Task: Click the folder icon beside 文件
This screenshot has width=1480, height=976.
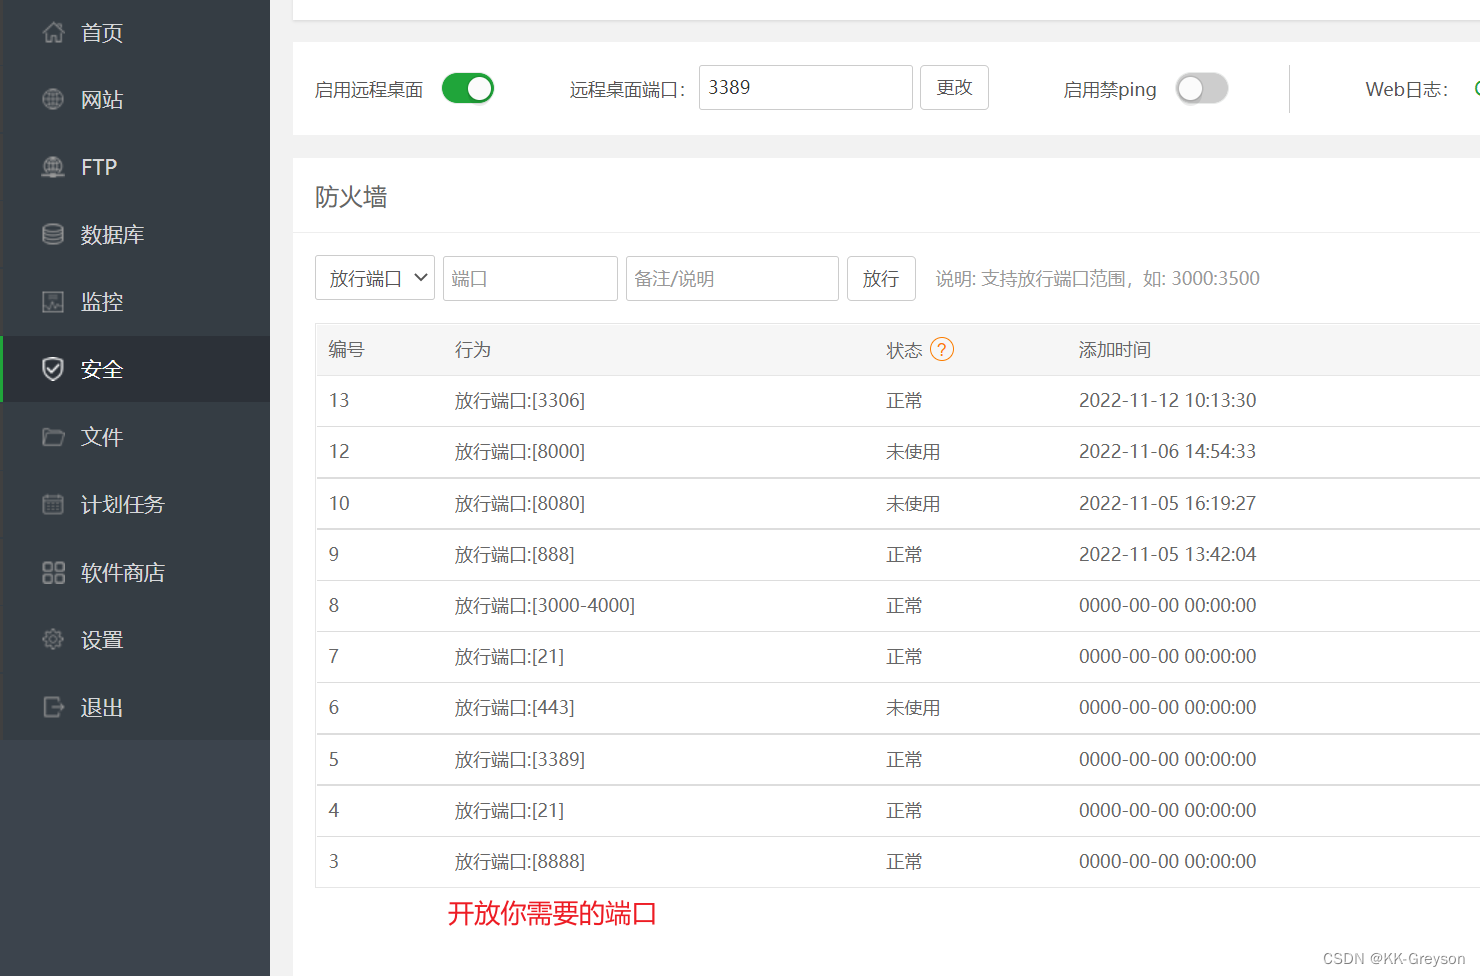Action: point(53,437)
